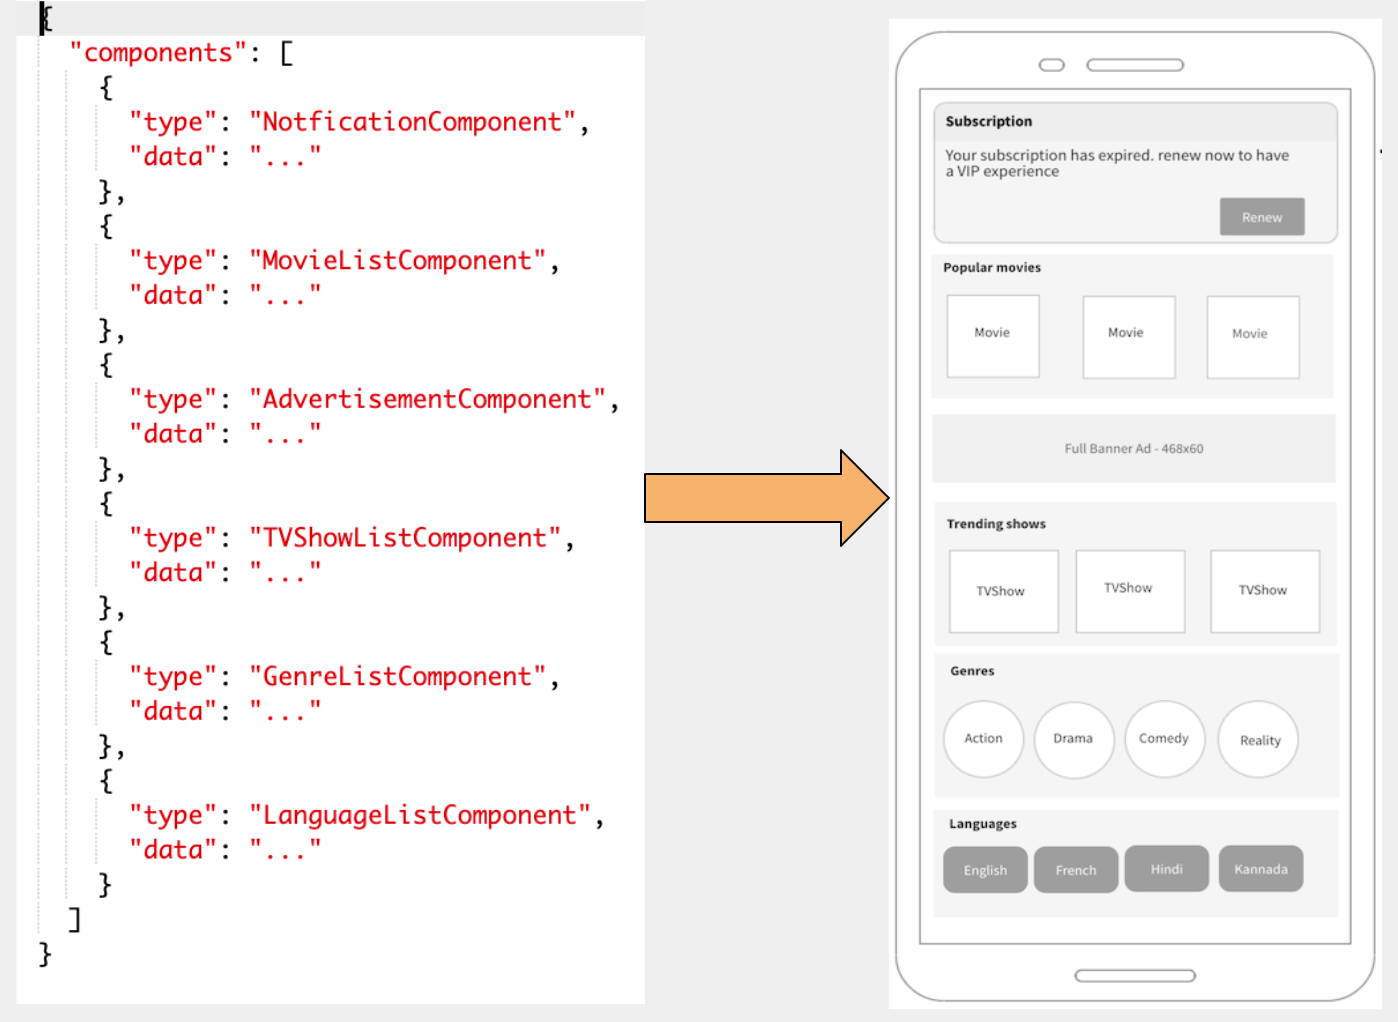1398x1022 pixels.
Task: Click the "type" key of NotficationComponent entry
Action: (173, 122)
